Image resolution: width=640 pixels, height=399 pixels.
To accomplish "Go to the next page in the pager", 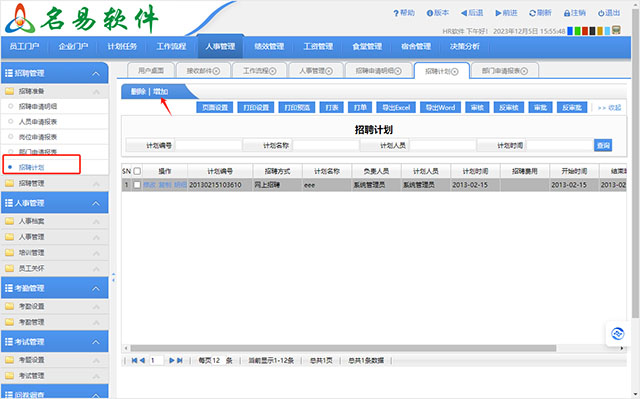I will 172,361.
